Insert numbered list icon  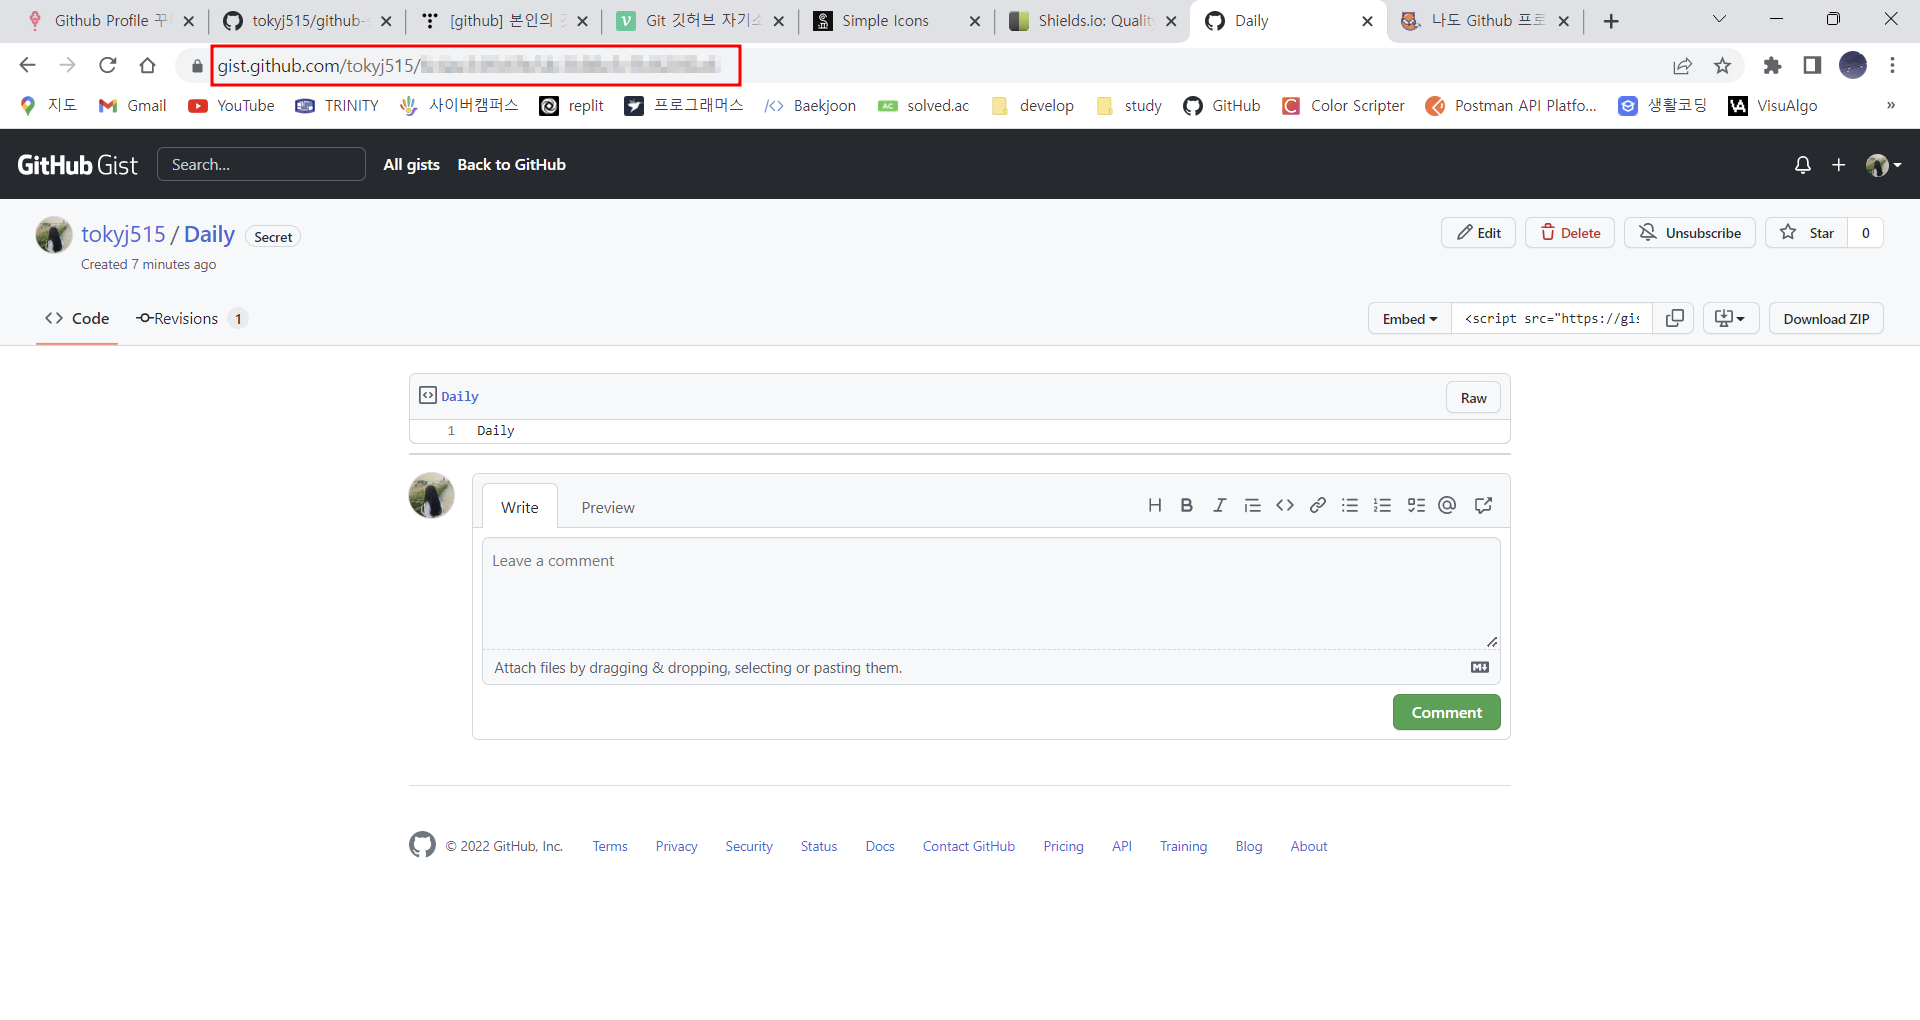1383,506
